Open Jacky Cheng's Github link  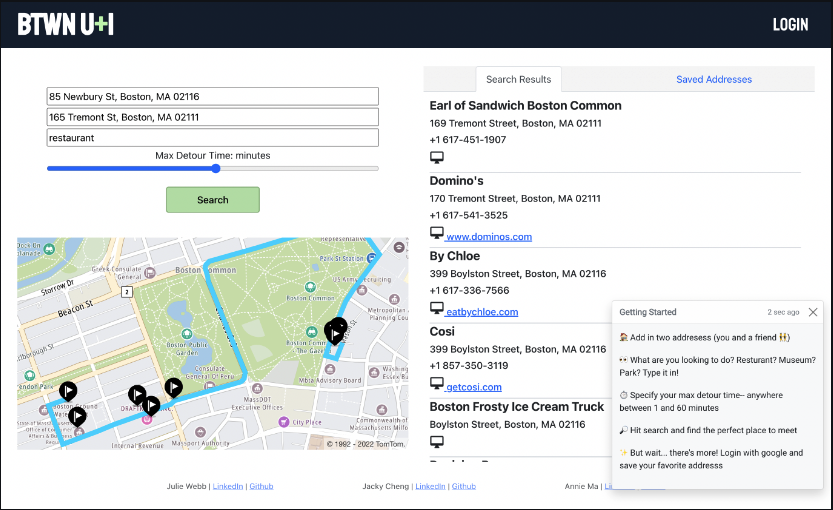coord(464,486)
